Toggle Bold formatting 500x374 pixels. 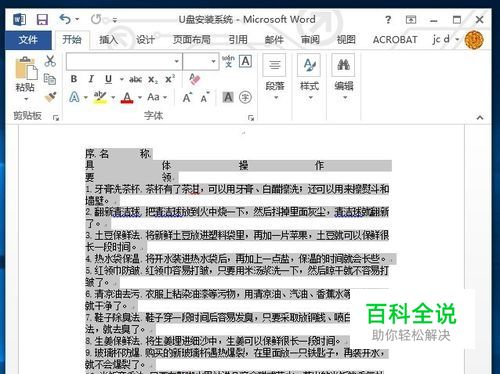(x=74, y=79)
